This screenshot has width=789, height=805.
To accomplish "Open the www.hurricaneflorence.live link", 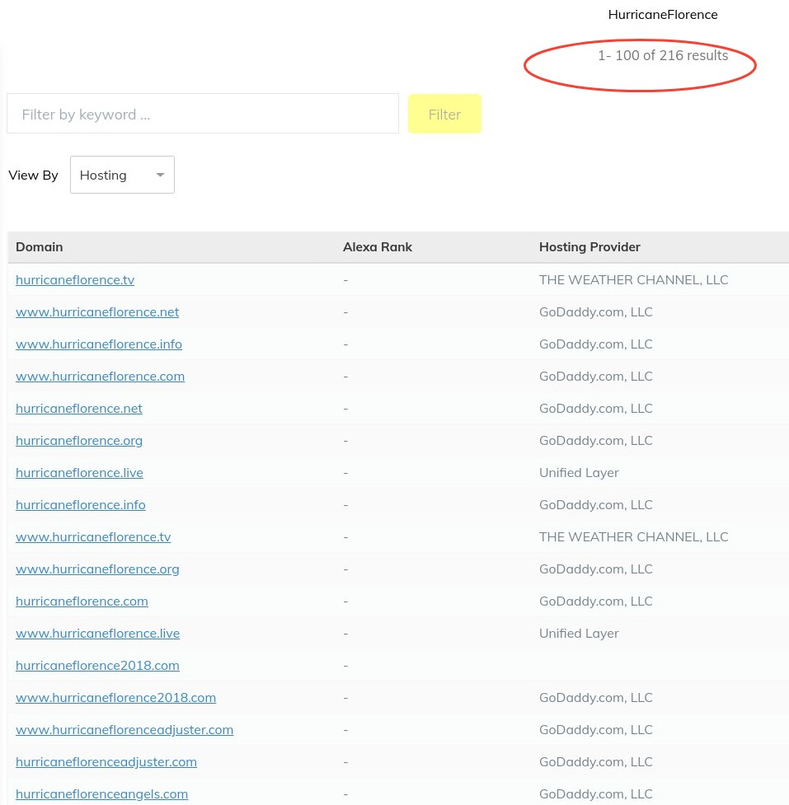I will [98, 634].
